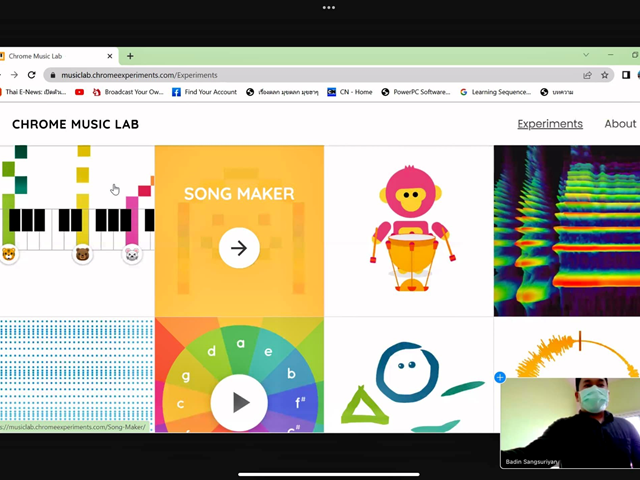Click the blue plus button on video thumbnail
Screen dimensions: 640x480
pyautogui.click(x=500, y=378)
